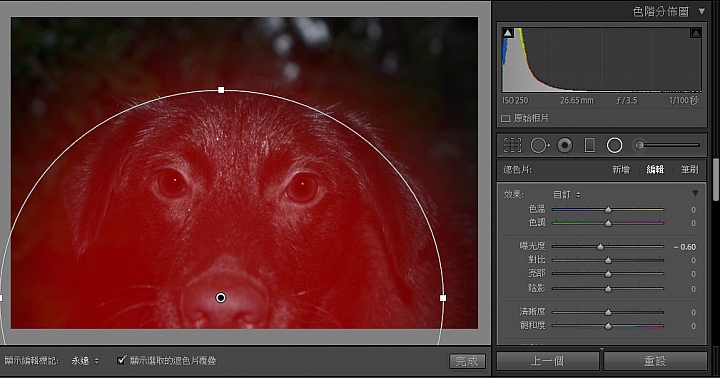The height and width of the screenshot is (378, 720).
Task: Click the 1/100 秒 shutter speed readout
Action: coord(684,100)
